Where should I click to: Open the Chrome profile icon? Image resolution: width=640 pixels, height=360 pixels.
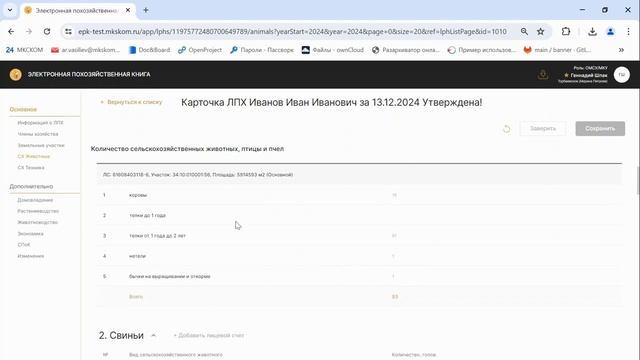611,31
